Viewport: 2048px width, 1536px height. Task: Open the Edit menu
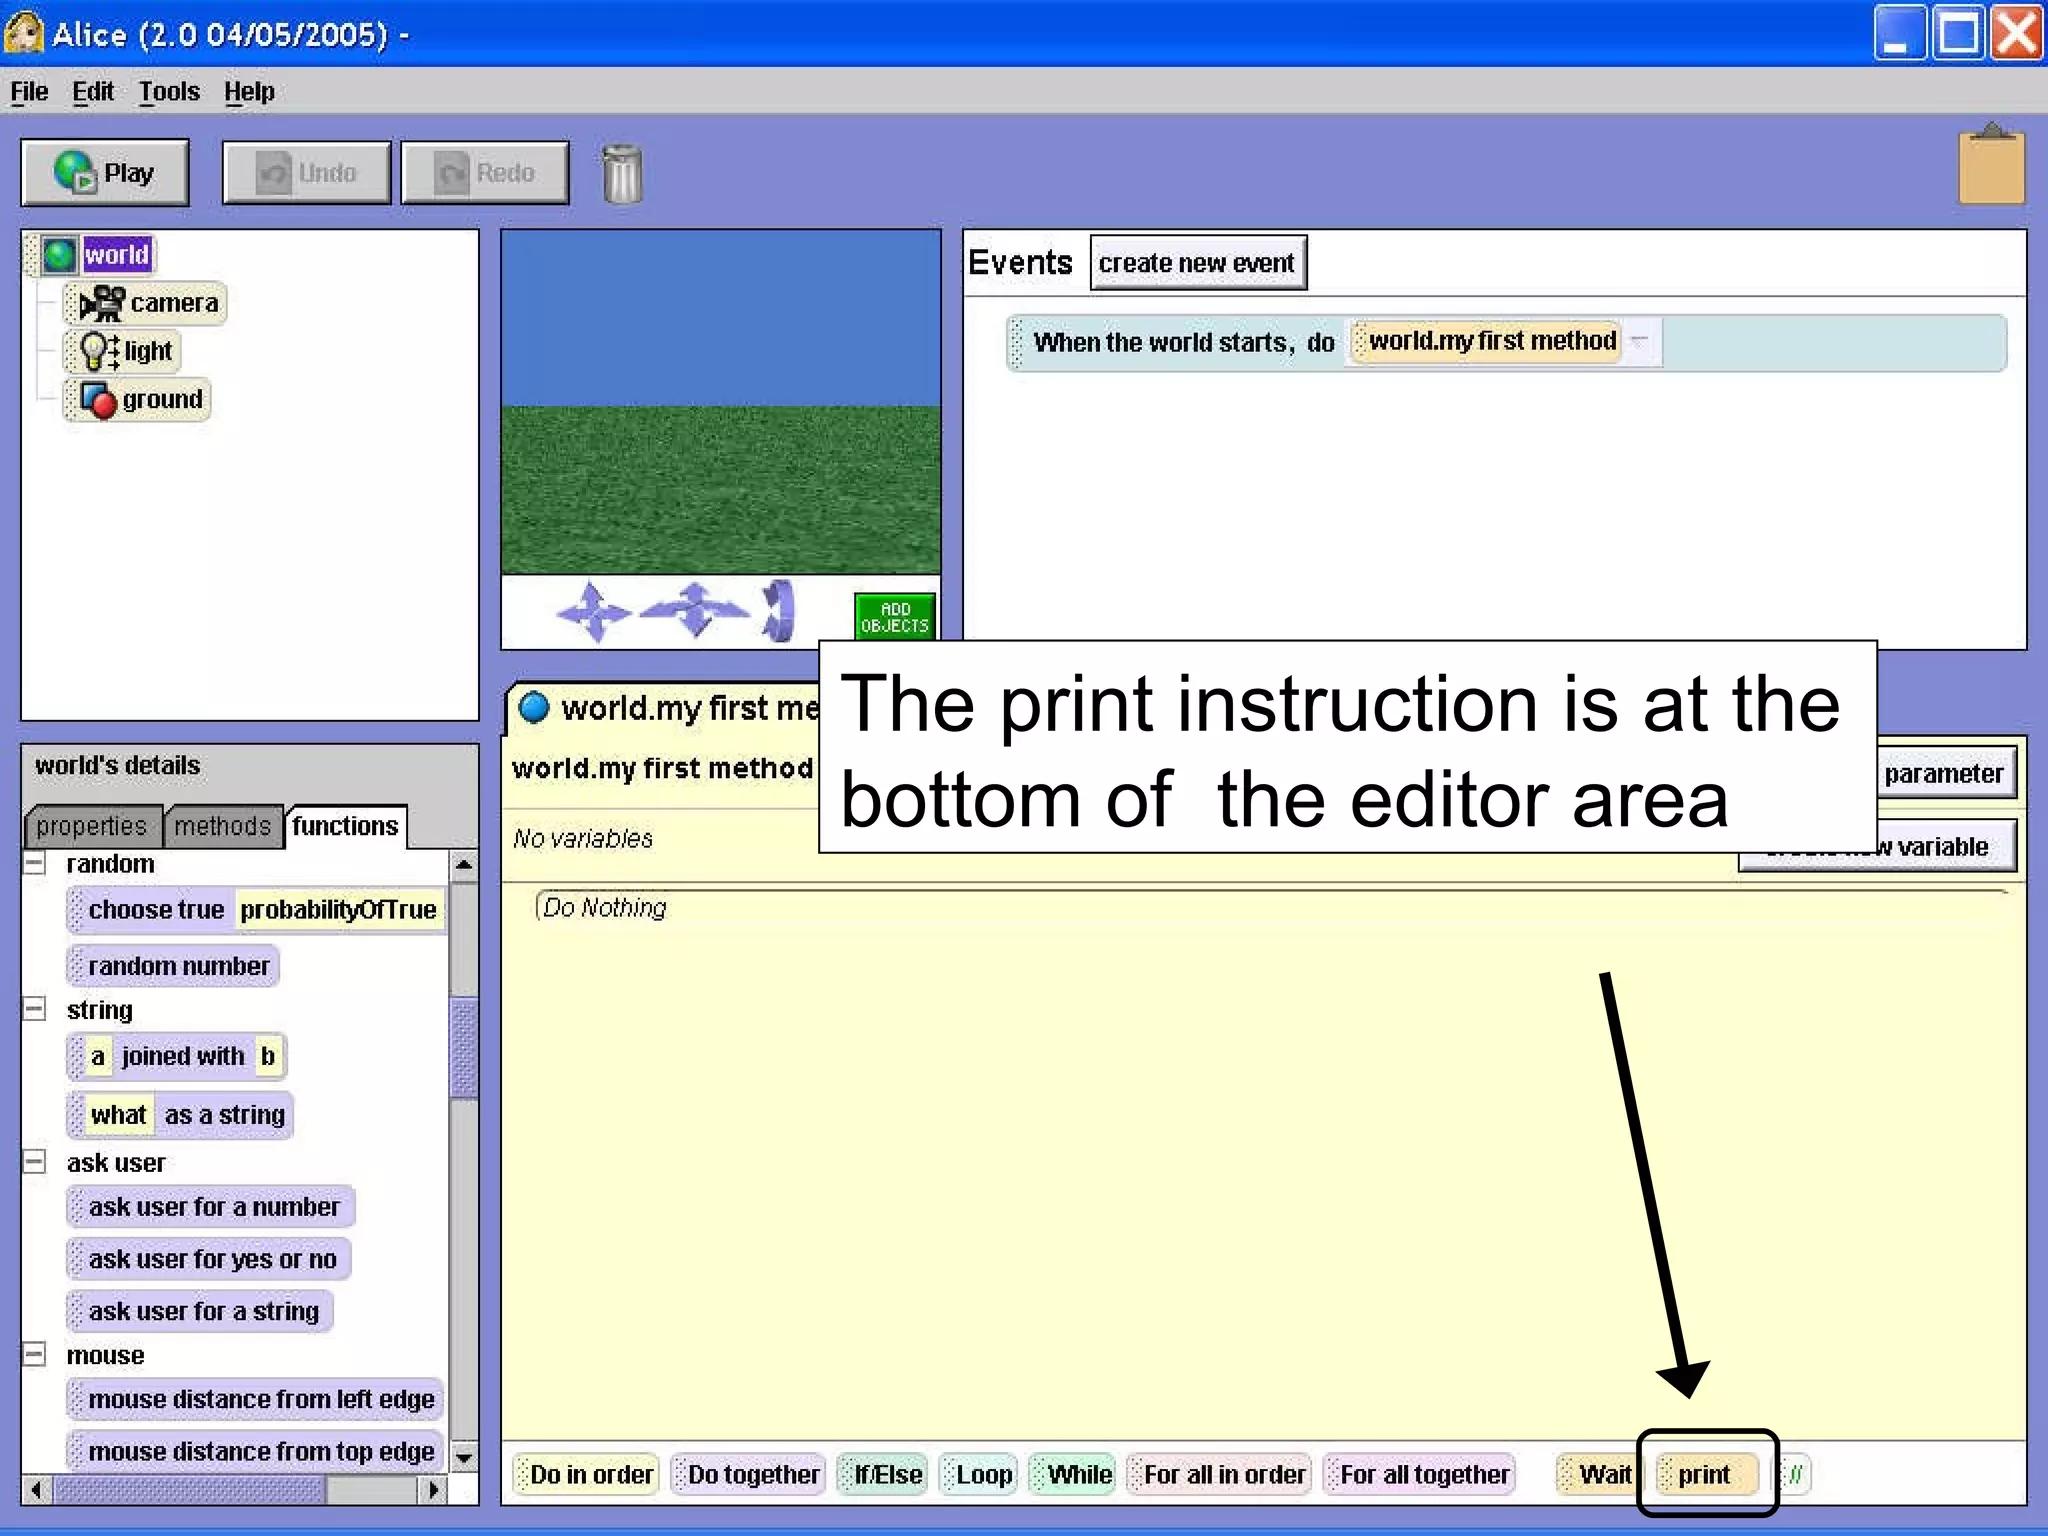click(93, 92)
